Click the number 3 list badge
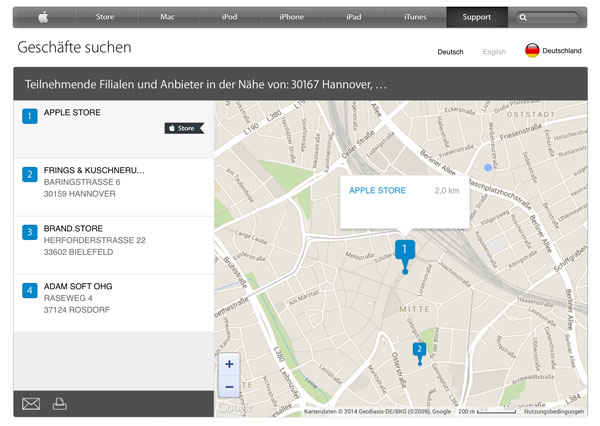Screen dimensions: 600x426 click(30, 232)
